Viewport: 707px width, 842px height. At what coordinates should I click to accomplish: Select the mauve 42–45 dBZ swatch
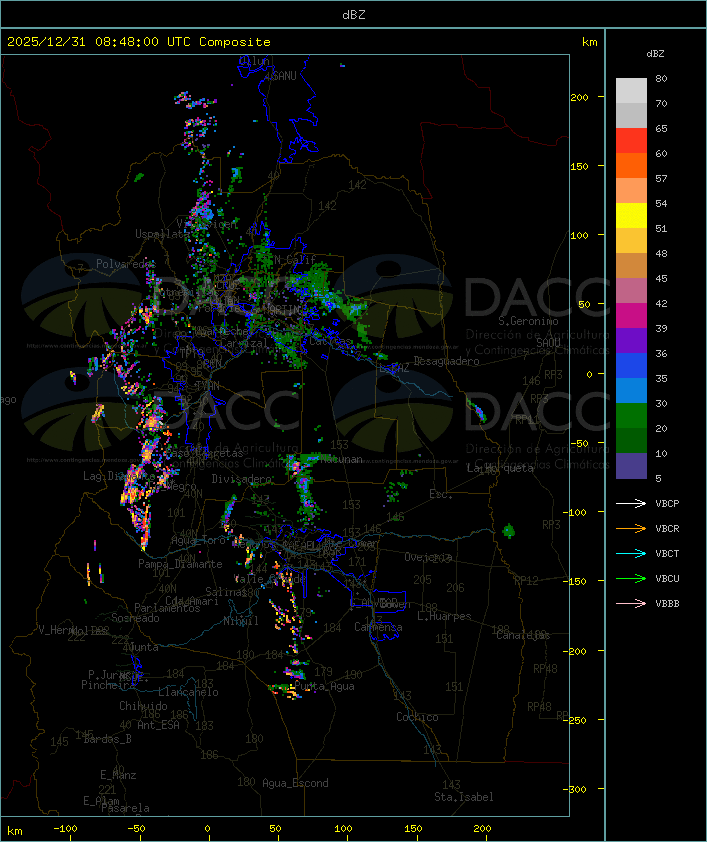click(x=631, y=291)
